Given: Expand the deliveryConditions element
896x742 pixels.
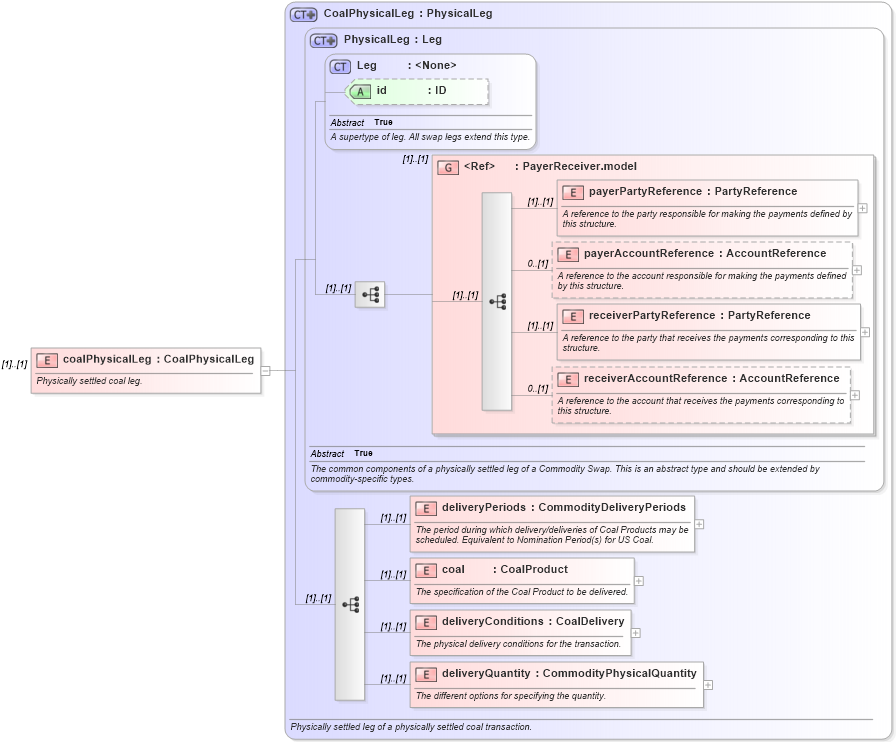Looking at the screenshot, I should (x=635, y=633).
